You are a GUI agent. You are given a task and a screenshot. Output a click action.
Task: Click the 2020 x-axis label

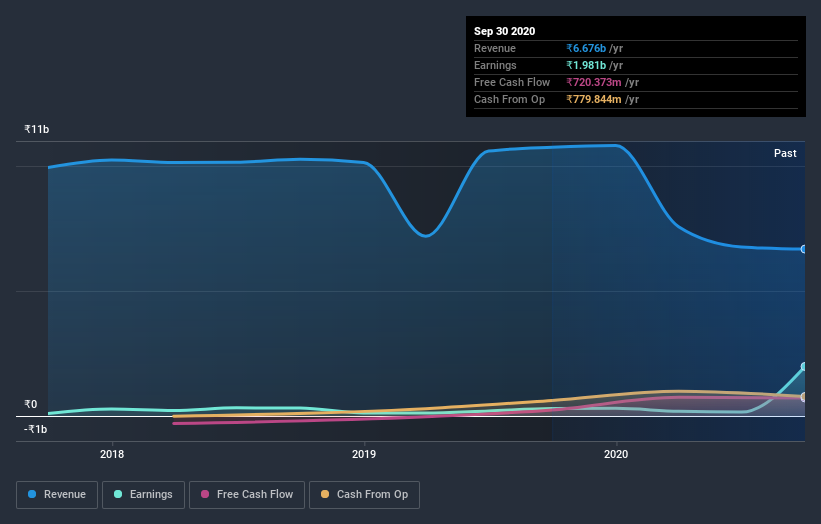[616, 454]
